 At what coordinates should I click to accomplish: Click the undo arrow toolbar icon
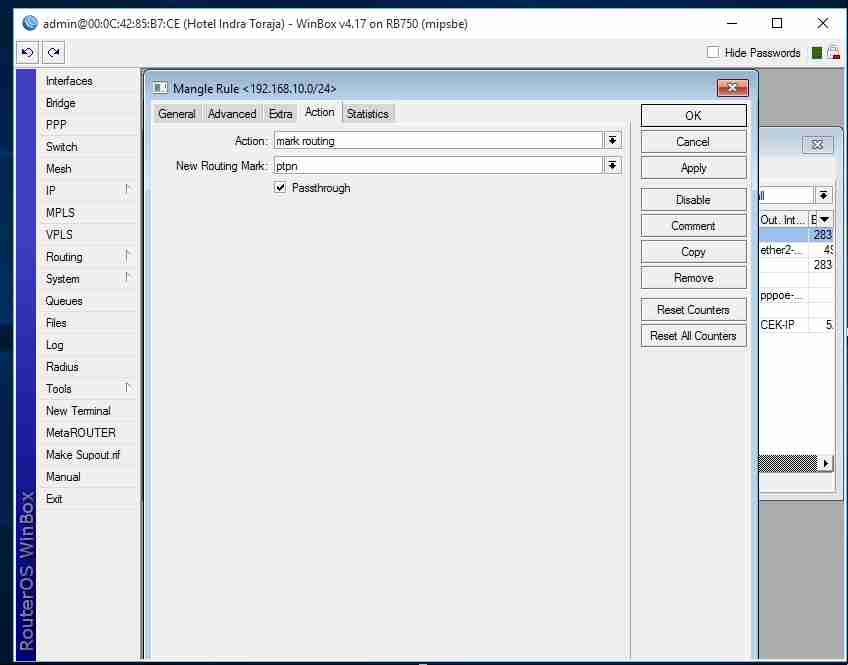(27, 52)
